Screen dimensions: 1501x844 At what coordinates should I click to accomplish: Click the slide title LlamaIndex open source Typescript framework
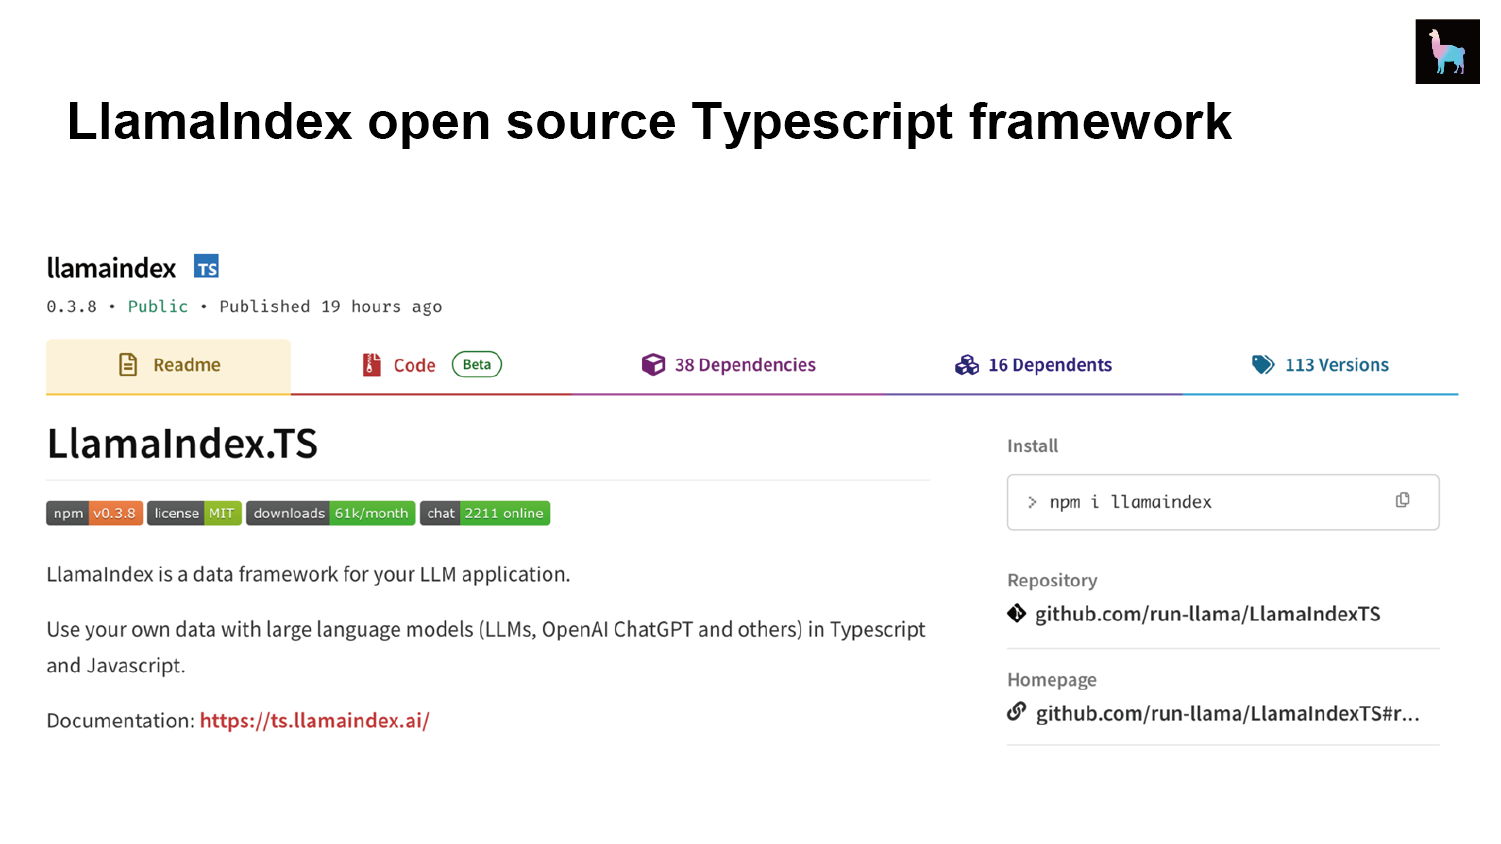pyautogui.click(x=649, y=122)
